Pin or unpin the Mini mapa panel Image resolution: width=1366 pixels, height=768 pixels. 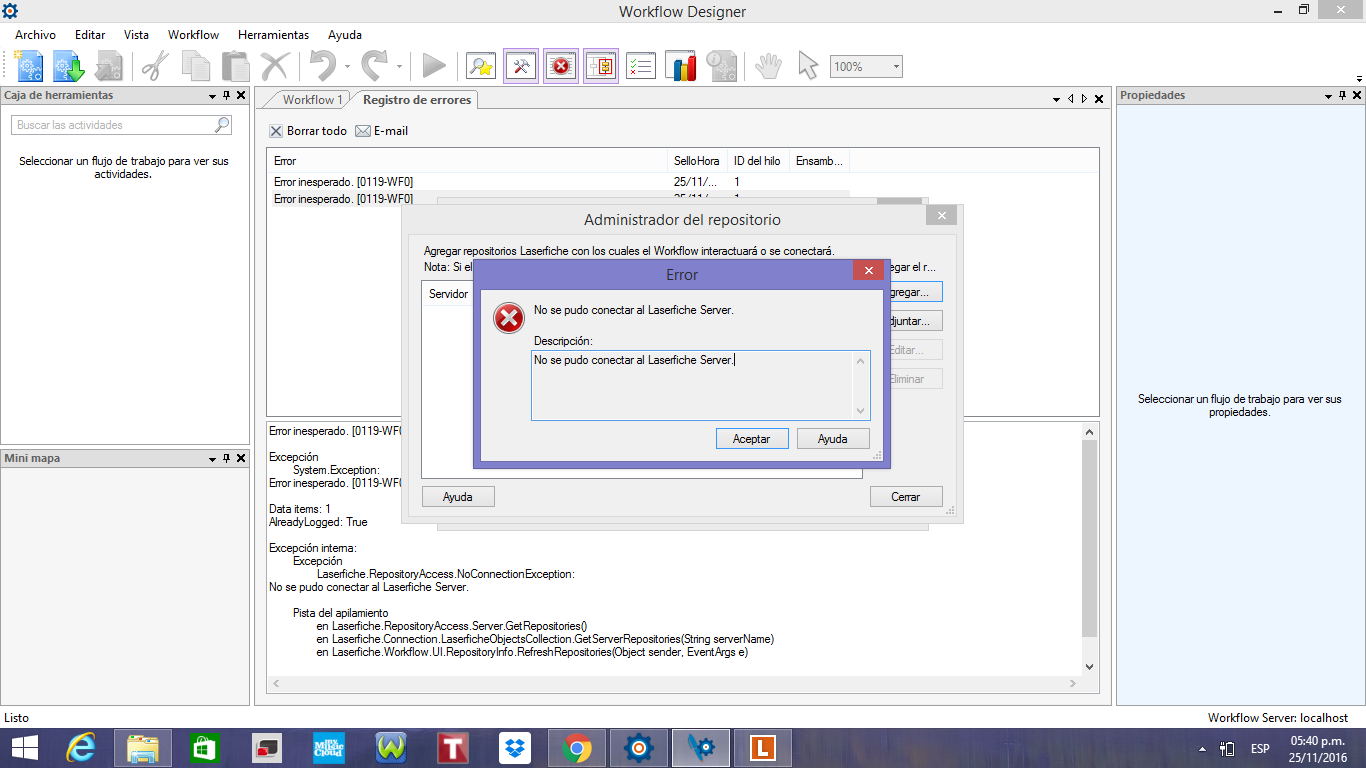click(x=226, y=459)
